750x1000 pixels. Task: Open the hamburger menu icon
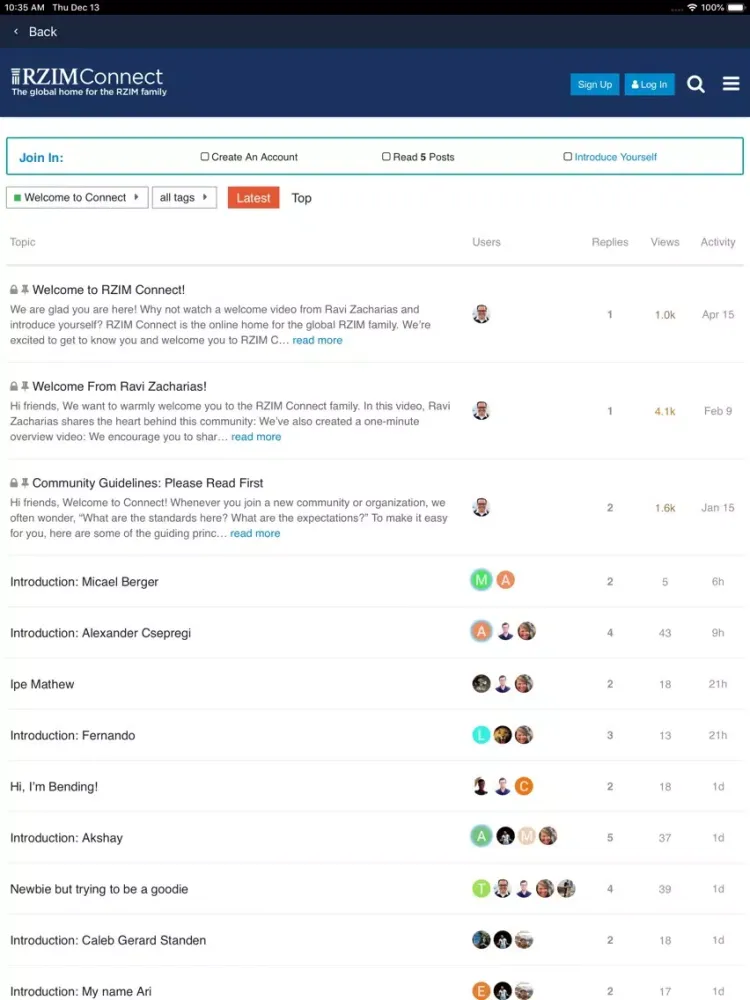tap(731, 84)
